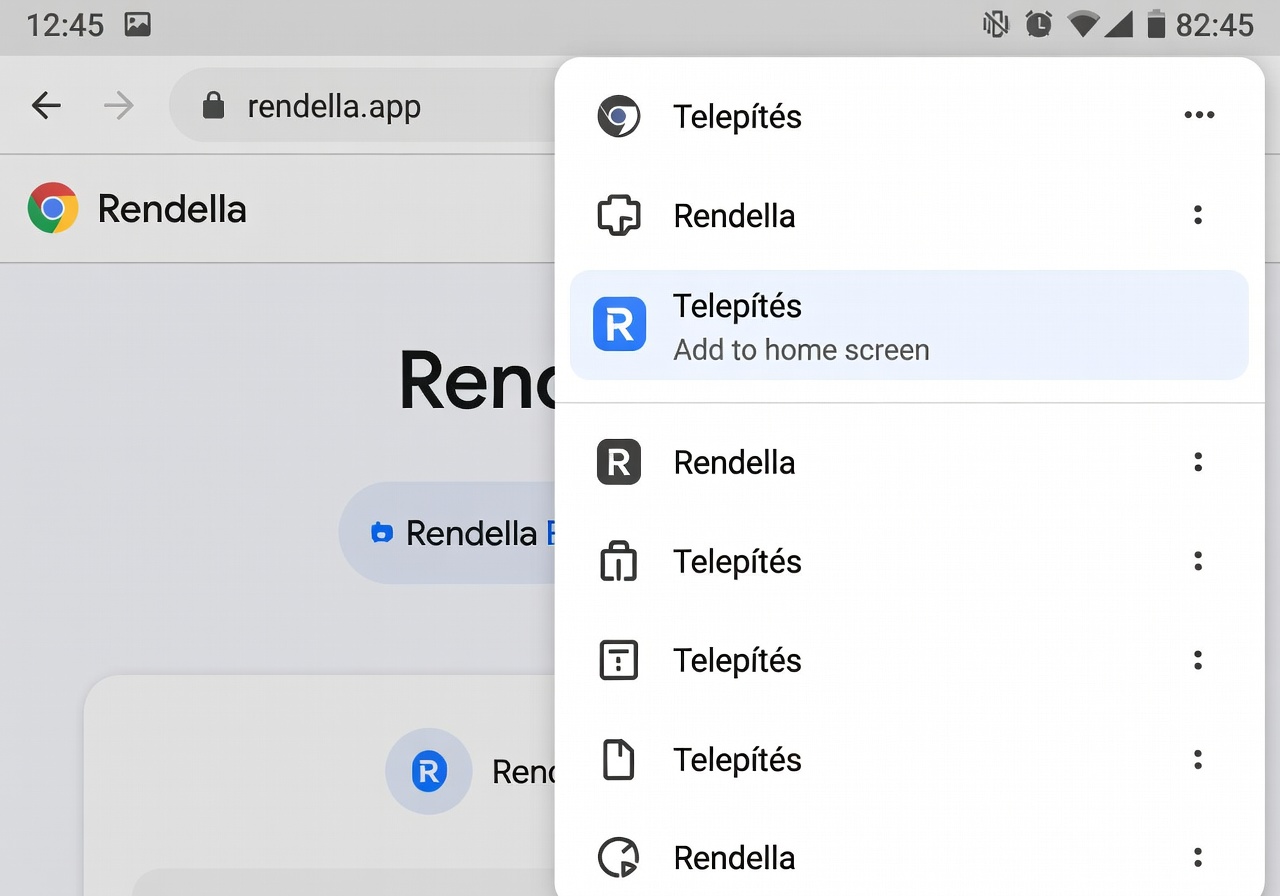Click the blue R app icon

[x=619, y=325]
